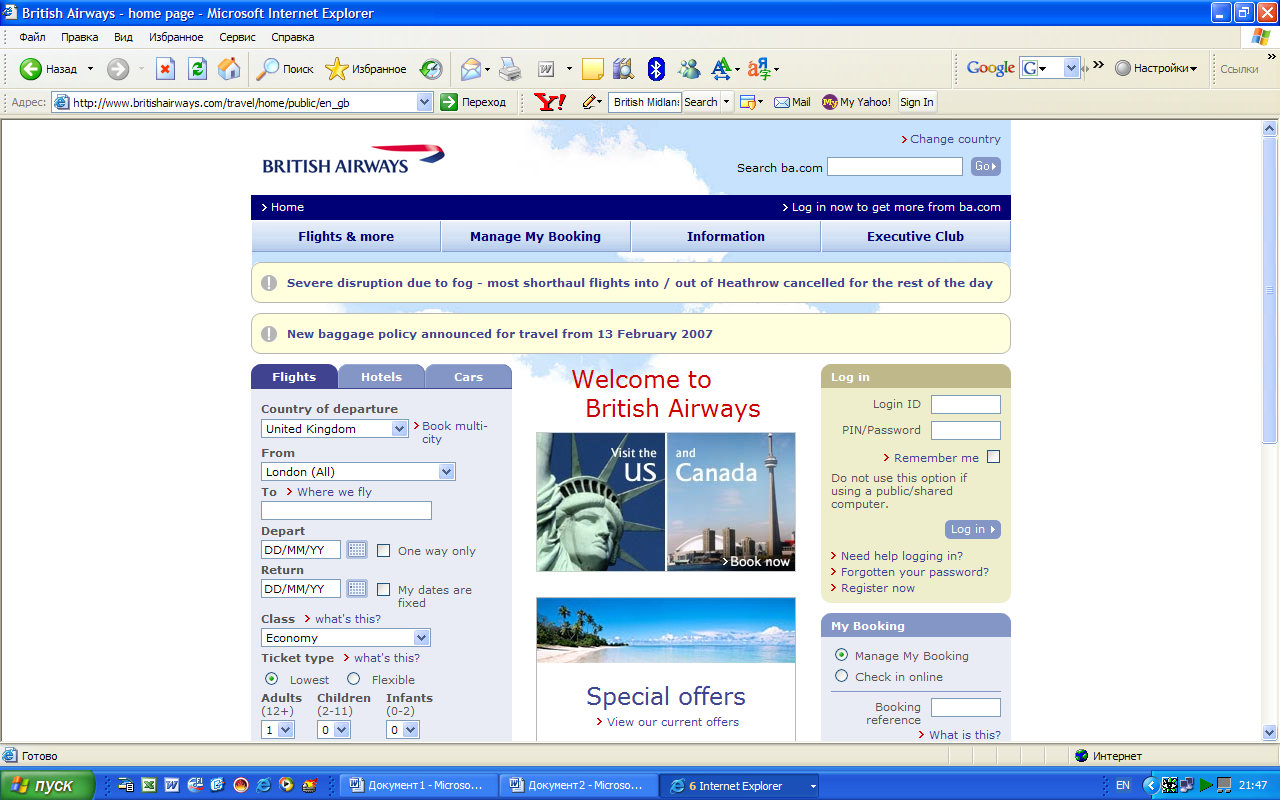Click the yellow note icon in toolbar
The image size is (1280, 800).
[593, 69]
